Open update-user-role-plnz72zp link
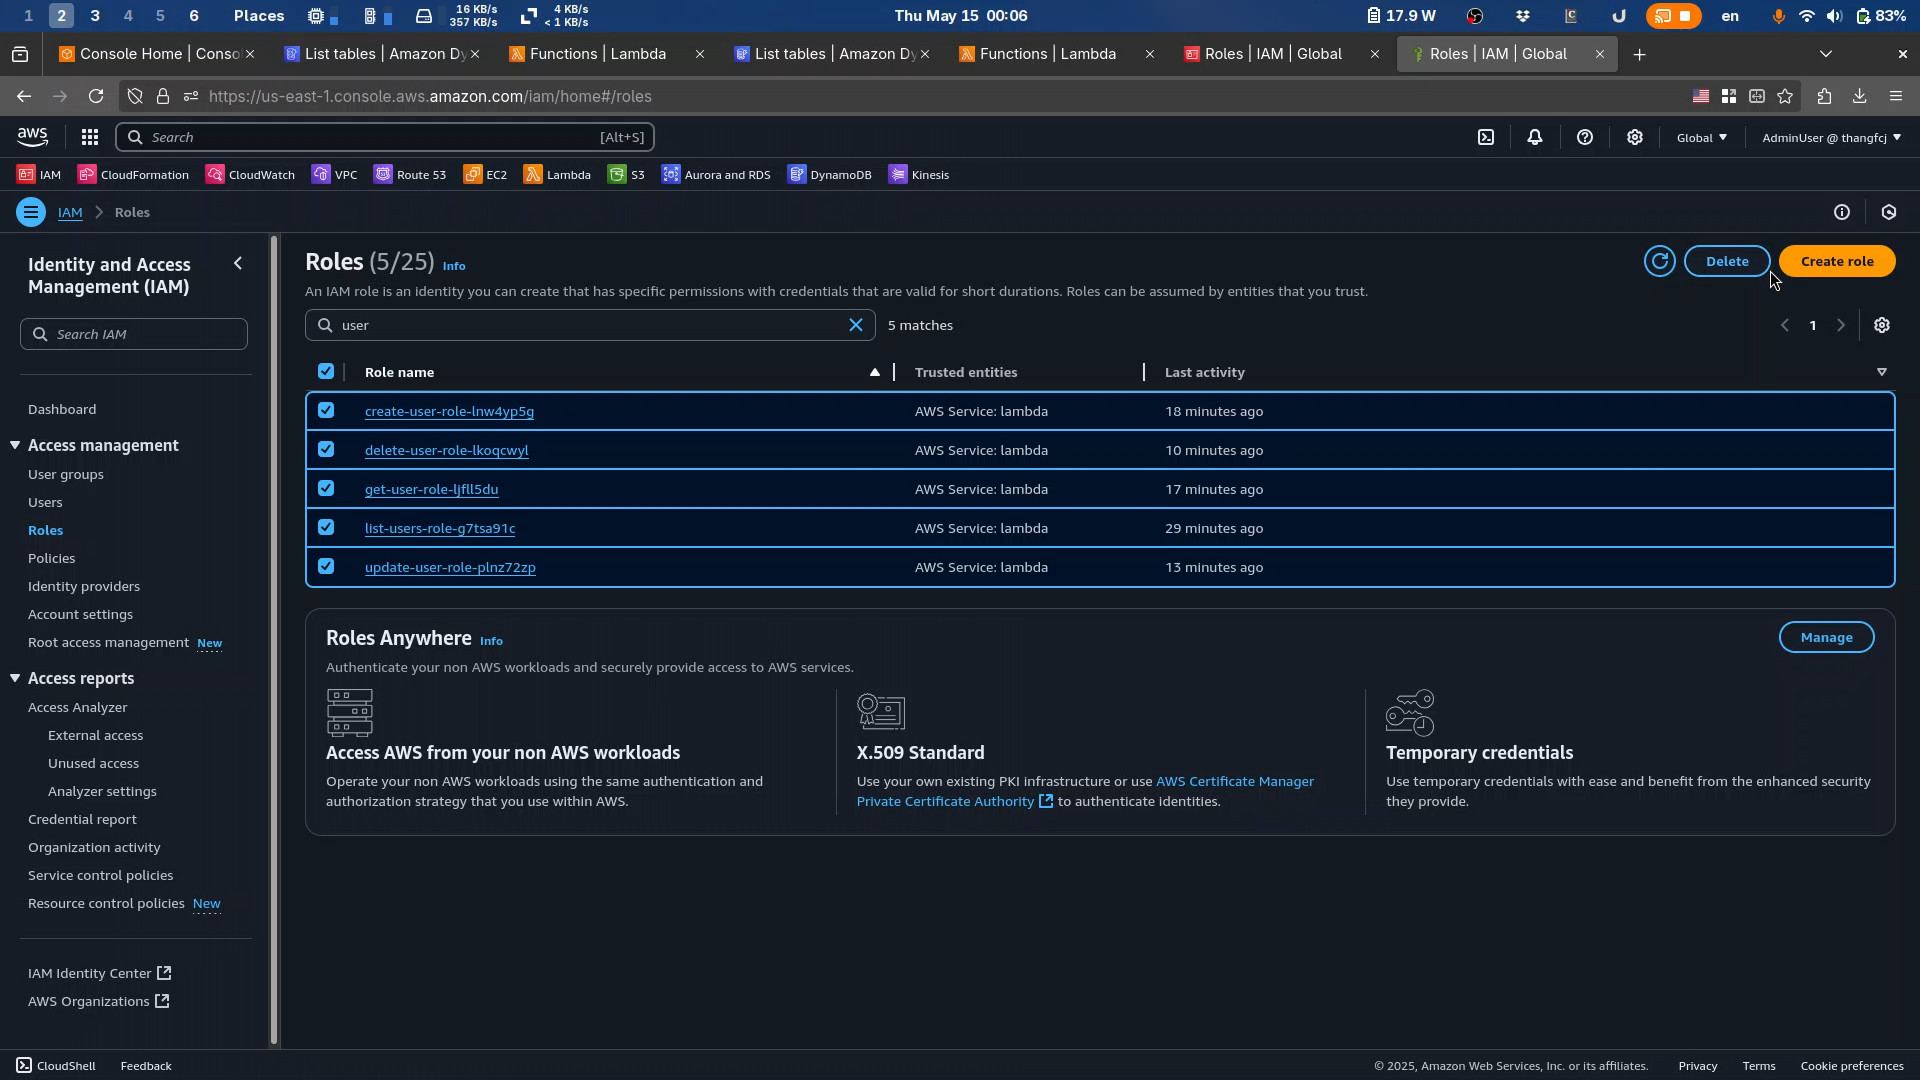 click(450, 567)
